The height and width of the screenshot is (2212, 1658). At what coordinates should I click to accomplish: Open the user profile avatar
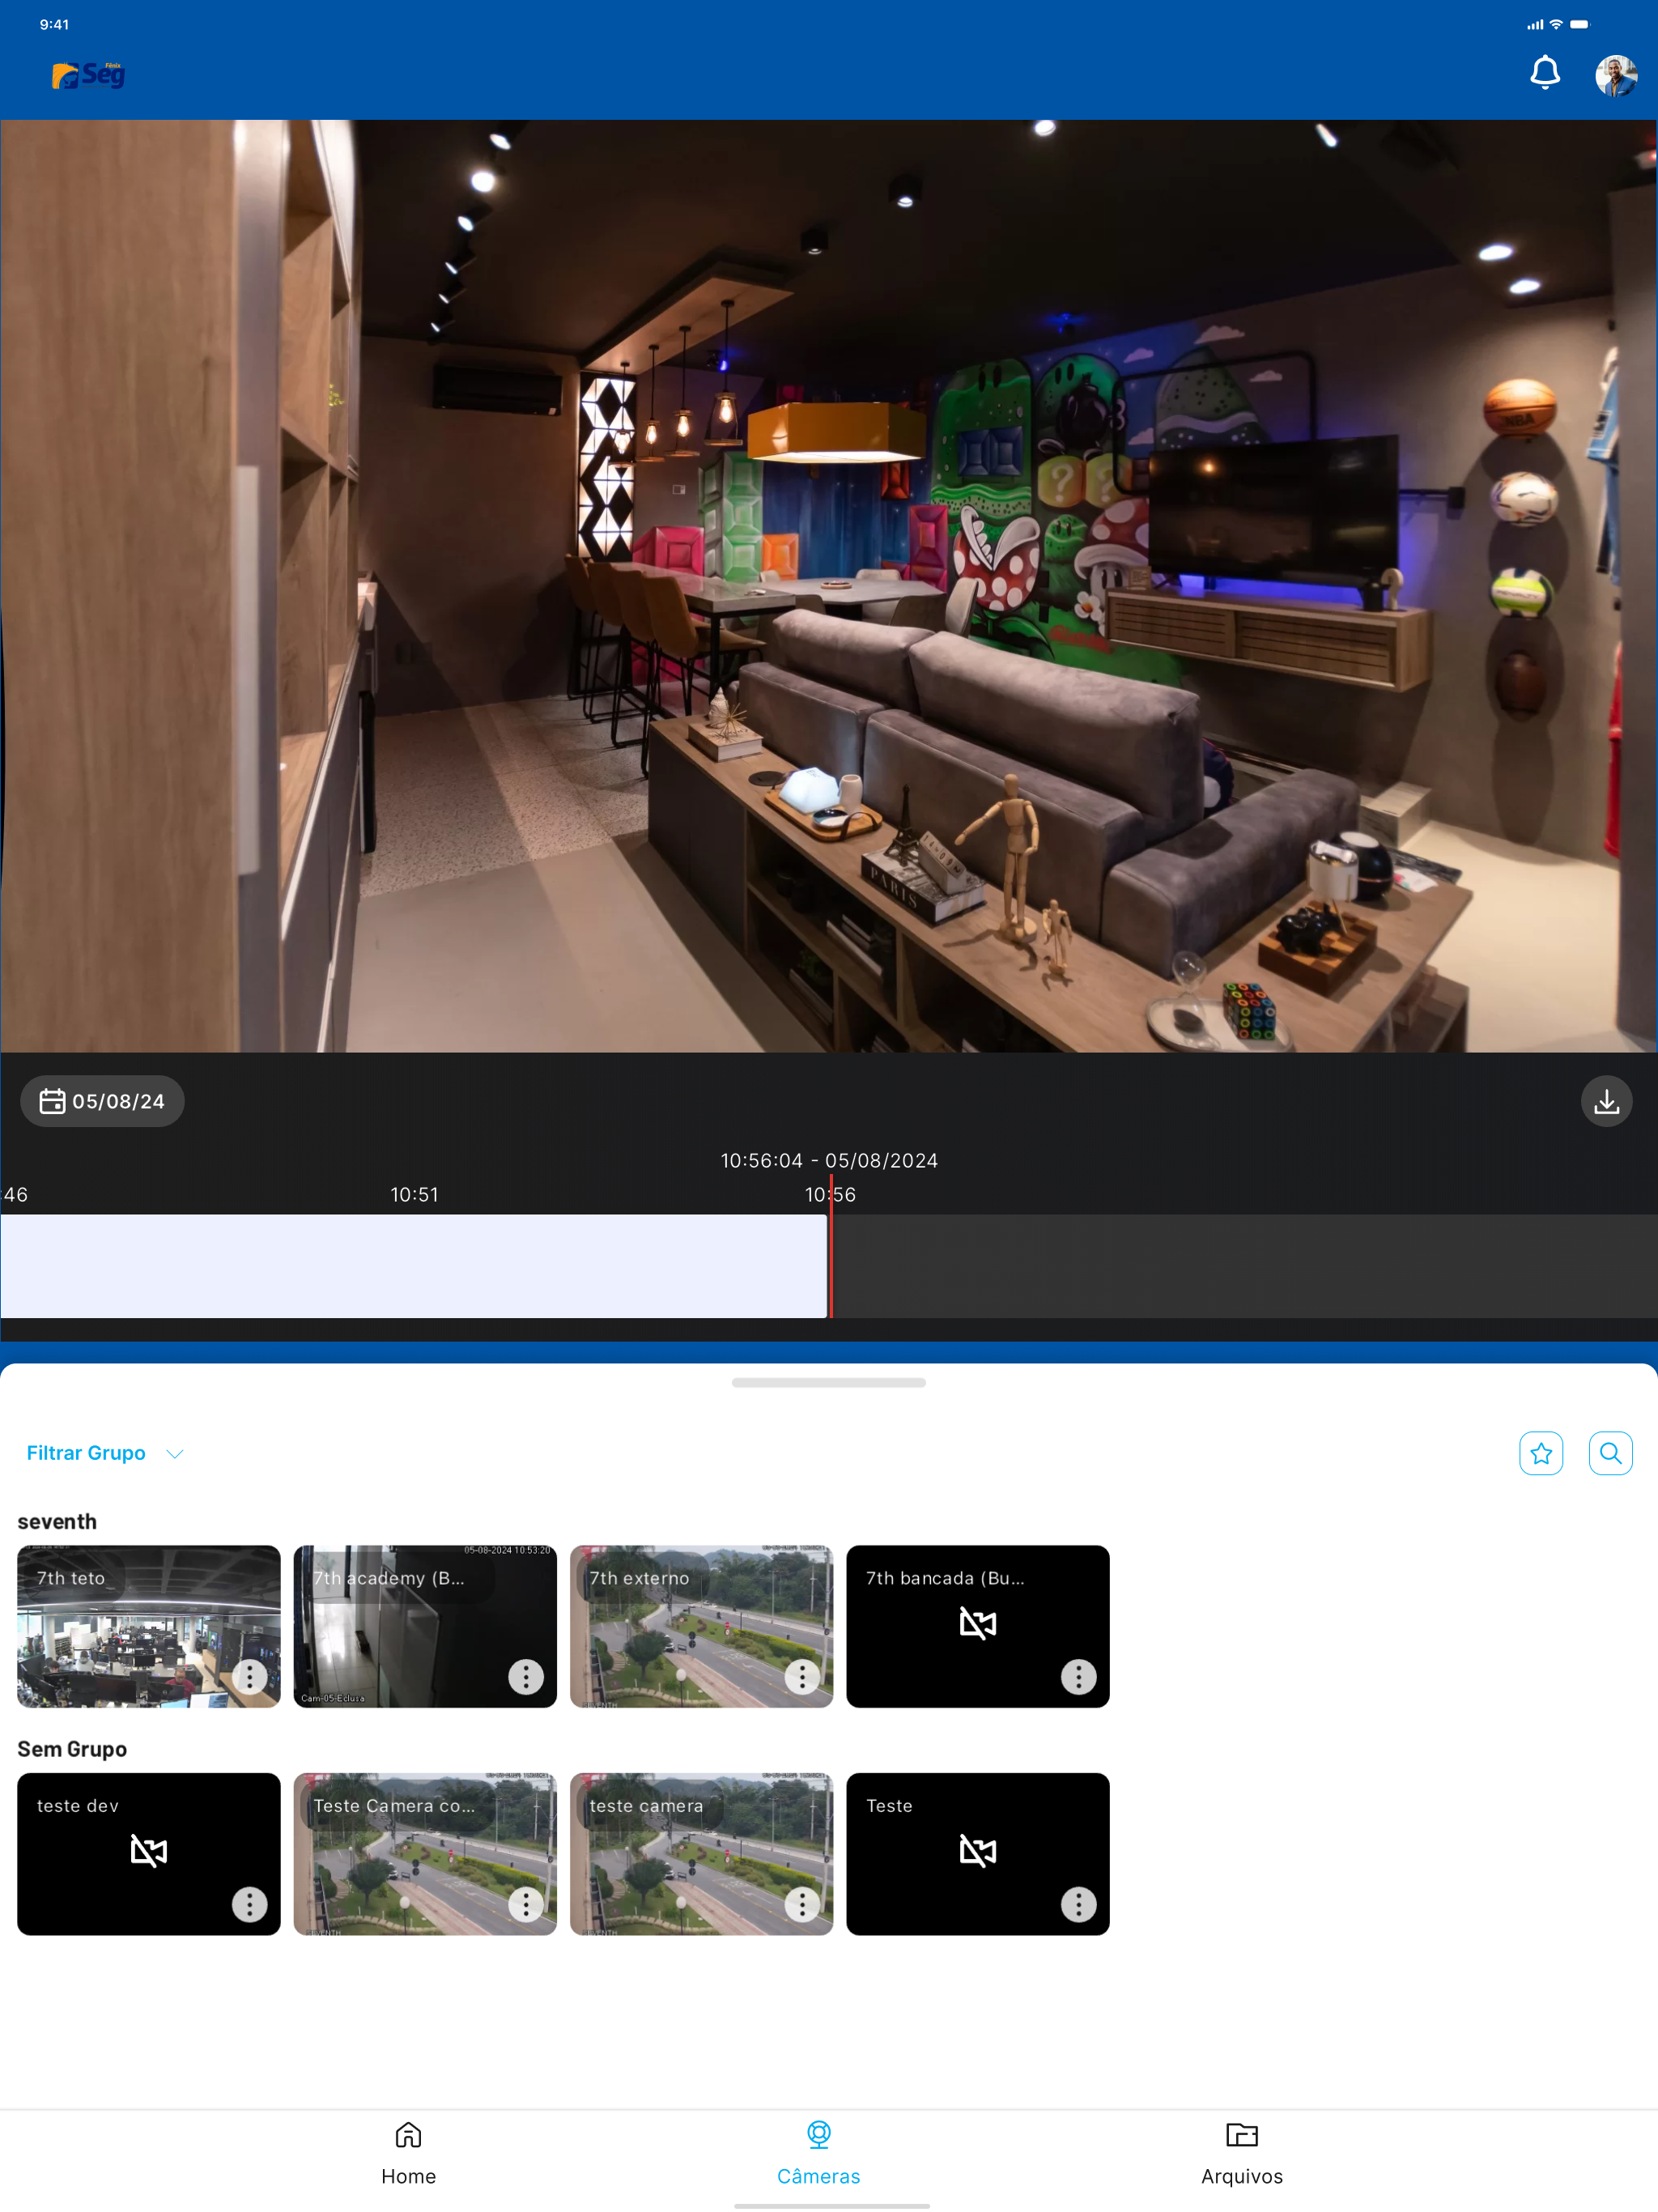click(1615, 75)
